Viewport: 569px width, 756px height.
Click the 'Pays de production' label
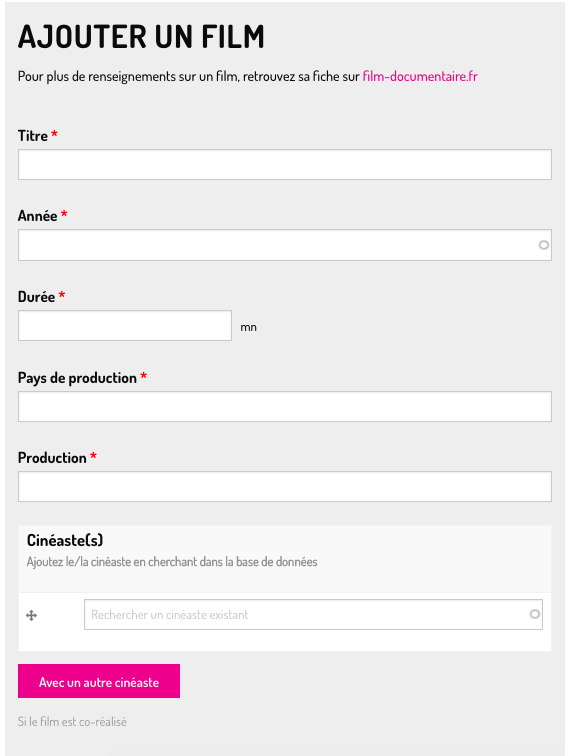point(77,378)
